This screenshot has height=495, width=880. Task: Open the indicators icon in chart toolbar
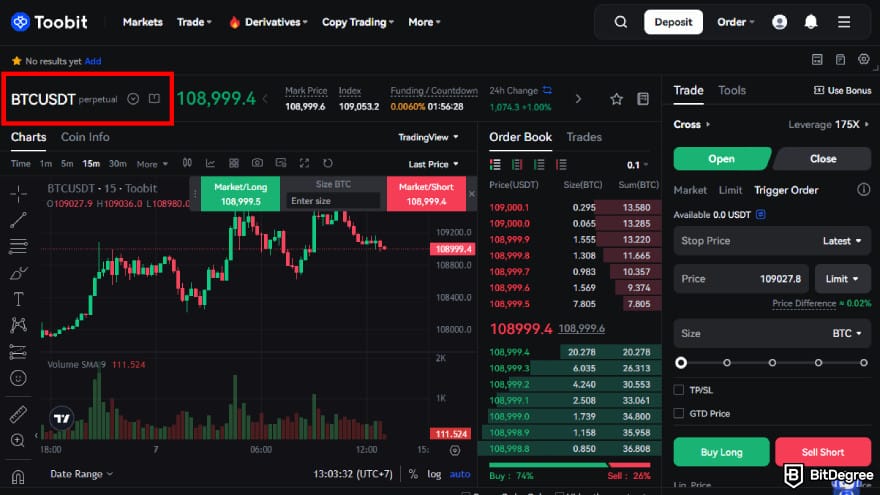click(x=210, y=163)
